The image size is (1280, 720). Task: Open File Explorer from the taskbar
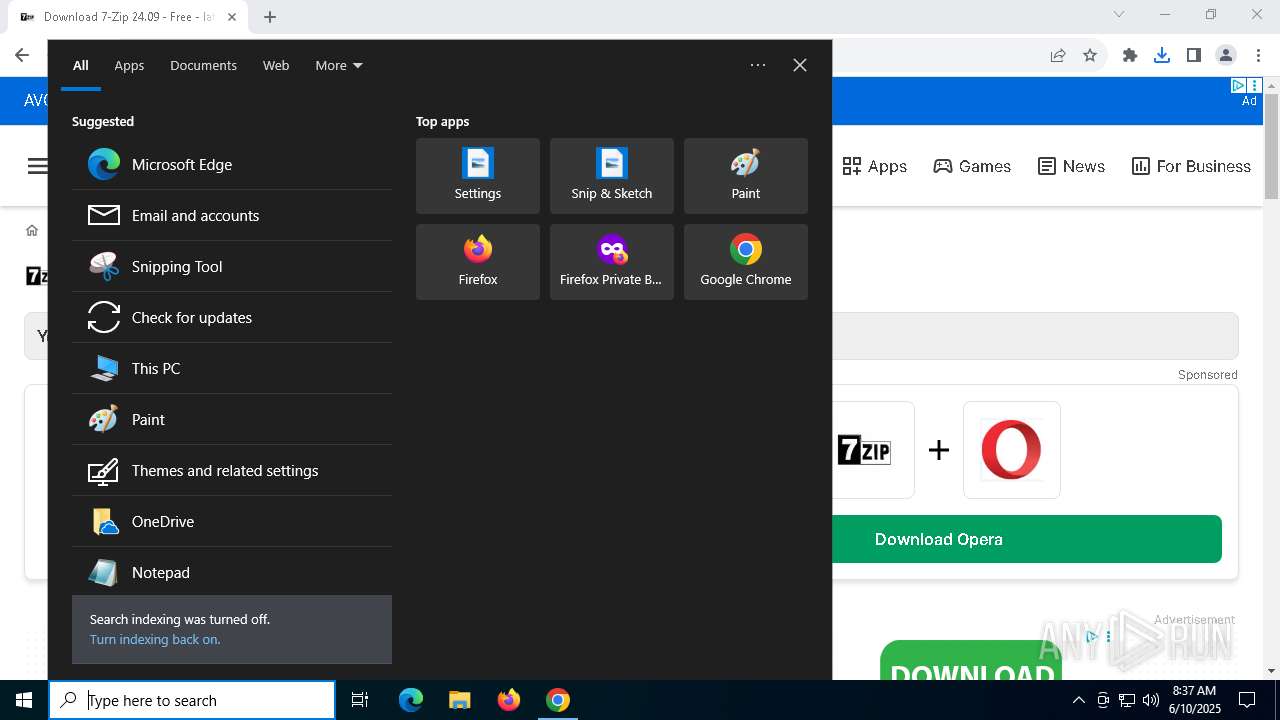pyautogui.click(x=459, y=700)
